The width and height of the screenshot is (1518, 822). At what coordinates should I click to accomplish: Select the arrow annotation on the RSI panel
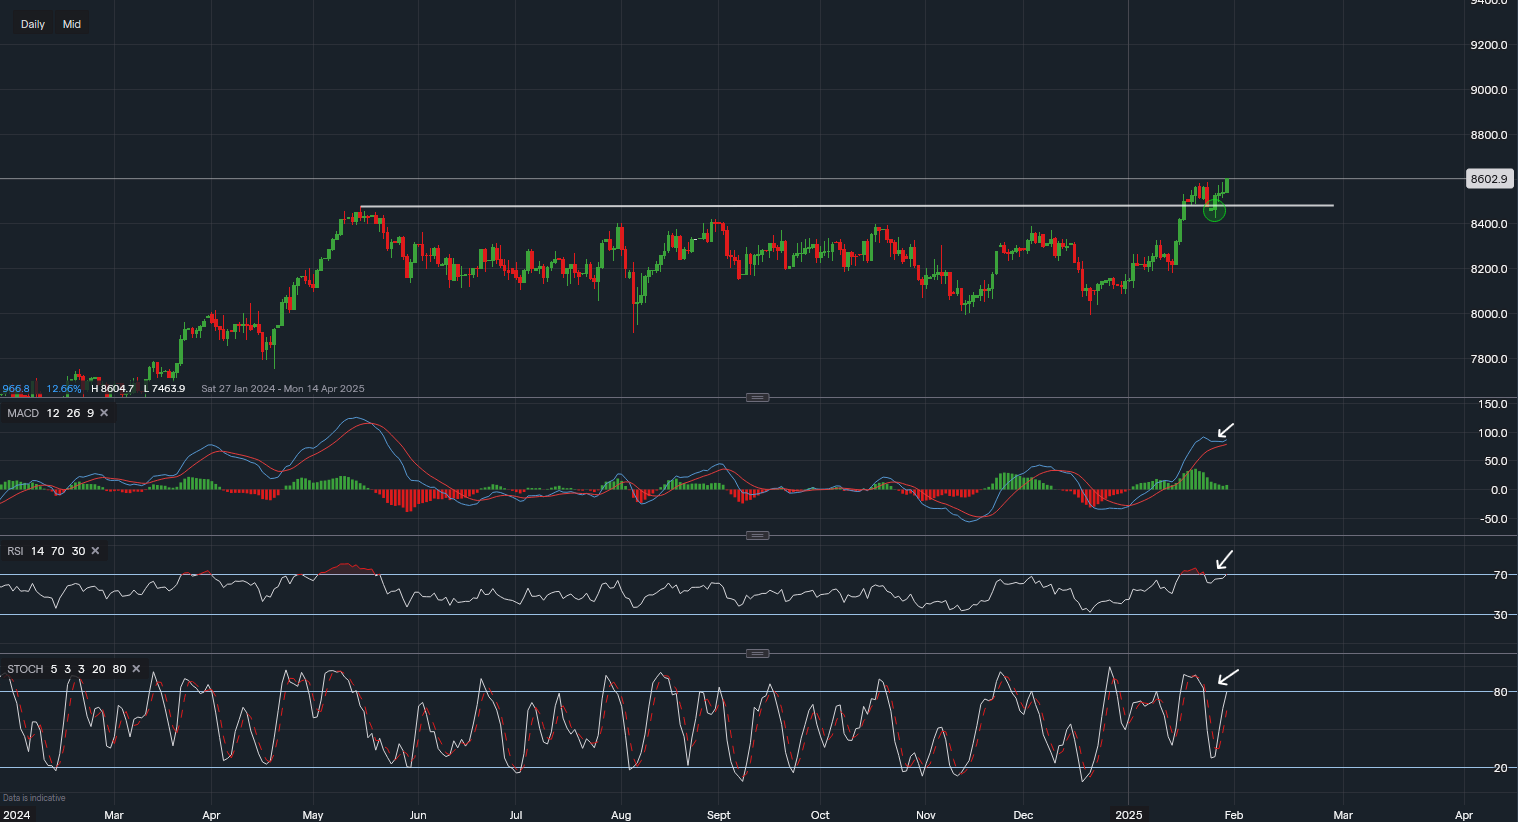(x=1224, y=560)
